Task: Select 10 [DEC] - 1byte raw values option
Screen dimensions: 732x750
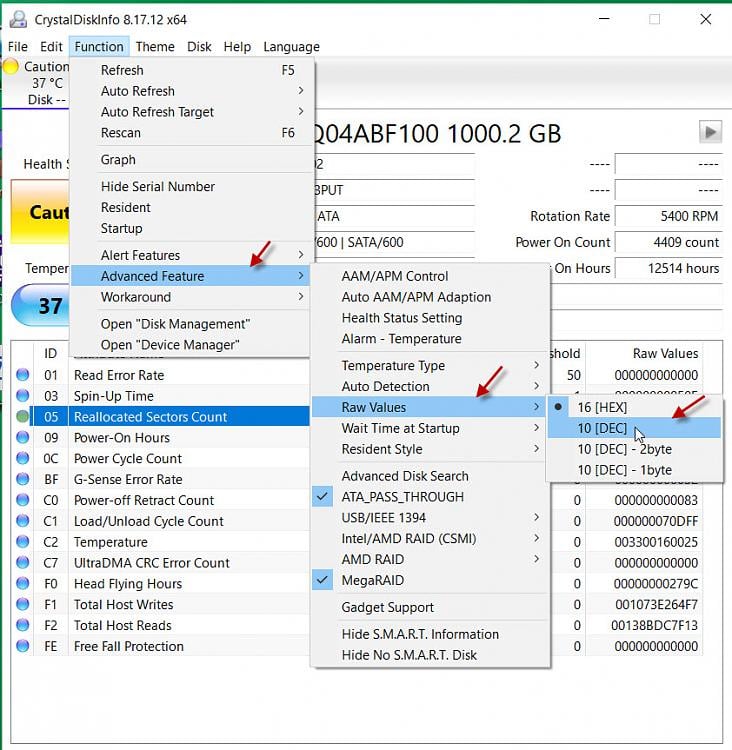Action: [634, 470]
